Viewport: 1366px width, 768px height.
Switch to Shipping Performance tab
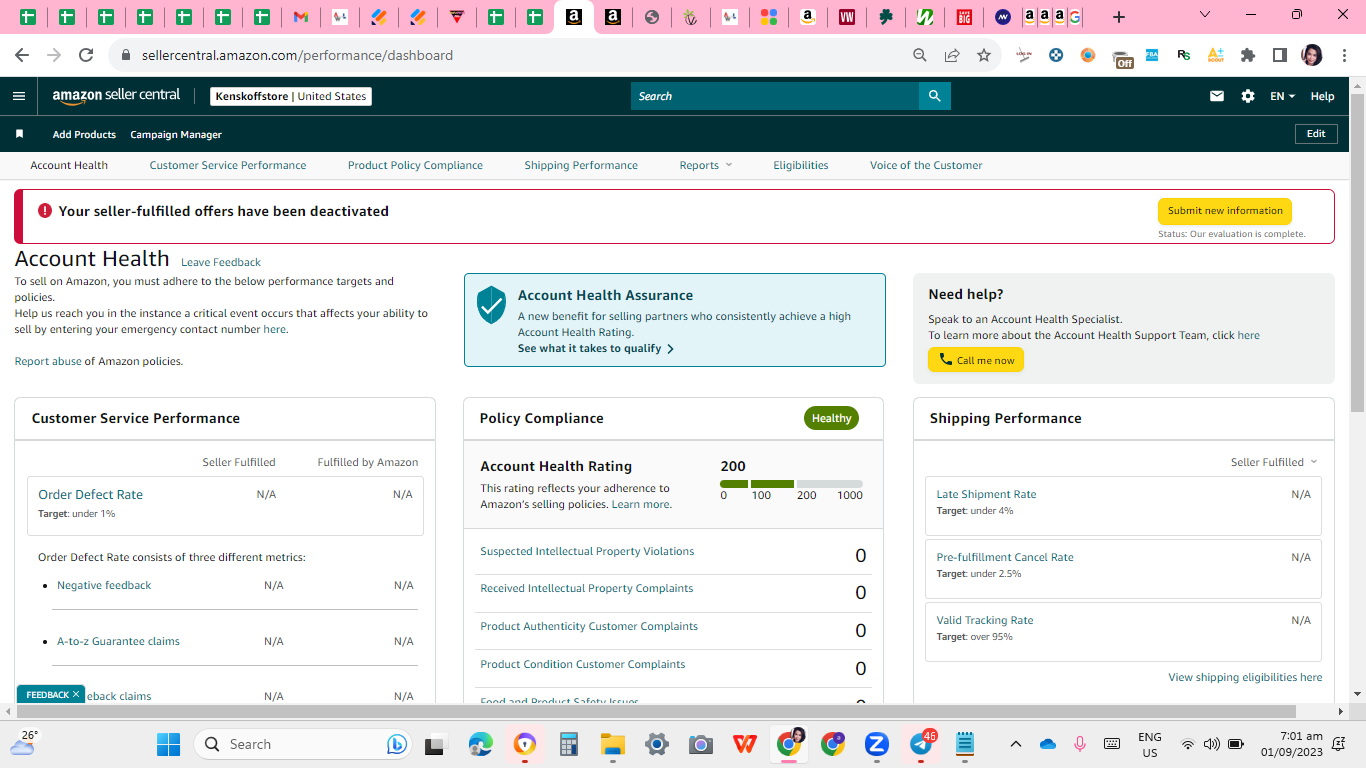tap(581, 165)
